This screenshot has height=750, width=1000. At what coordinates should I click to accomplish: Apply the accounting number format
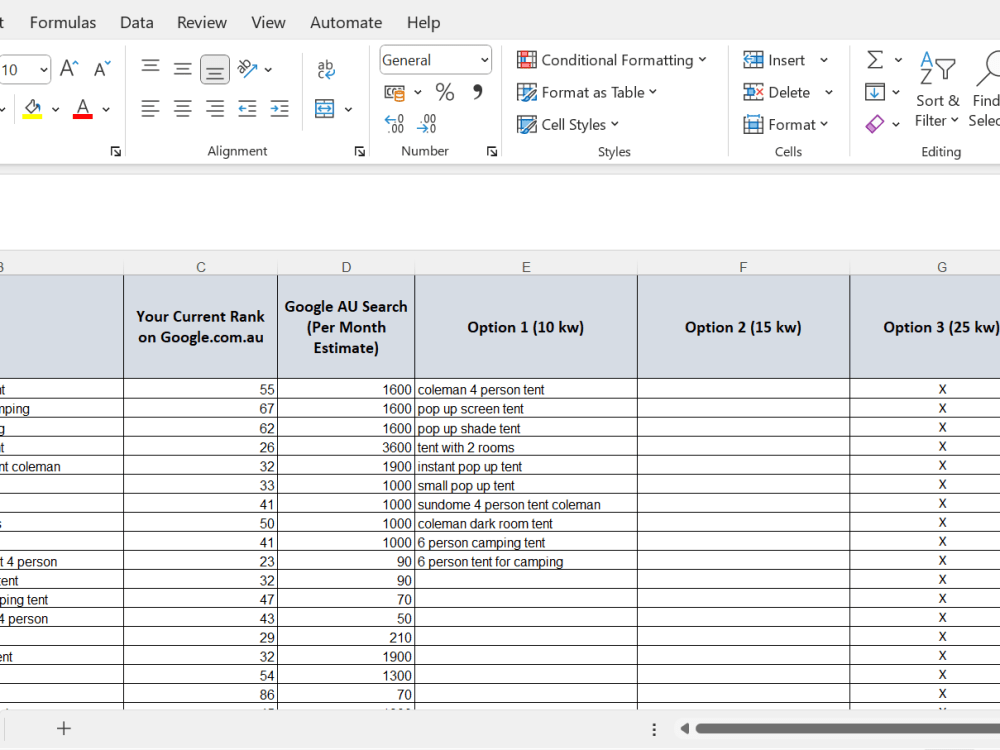click(x=395, y=92)
